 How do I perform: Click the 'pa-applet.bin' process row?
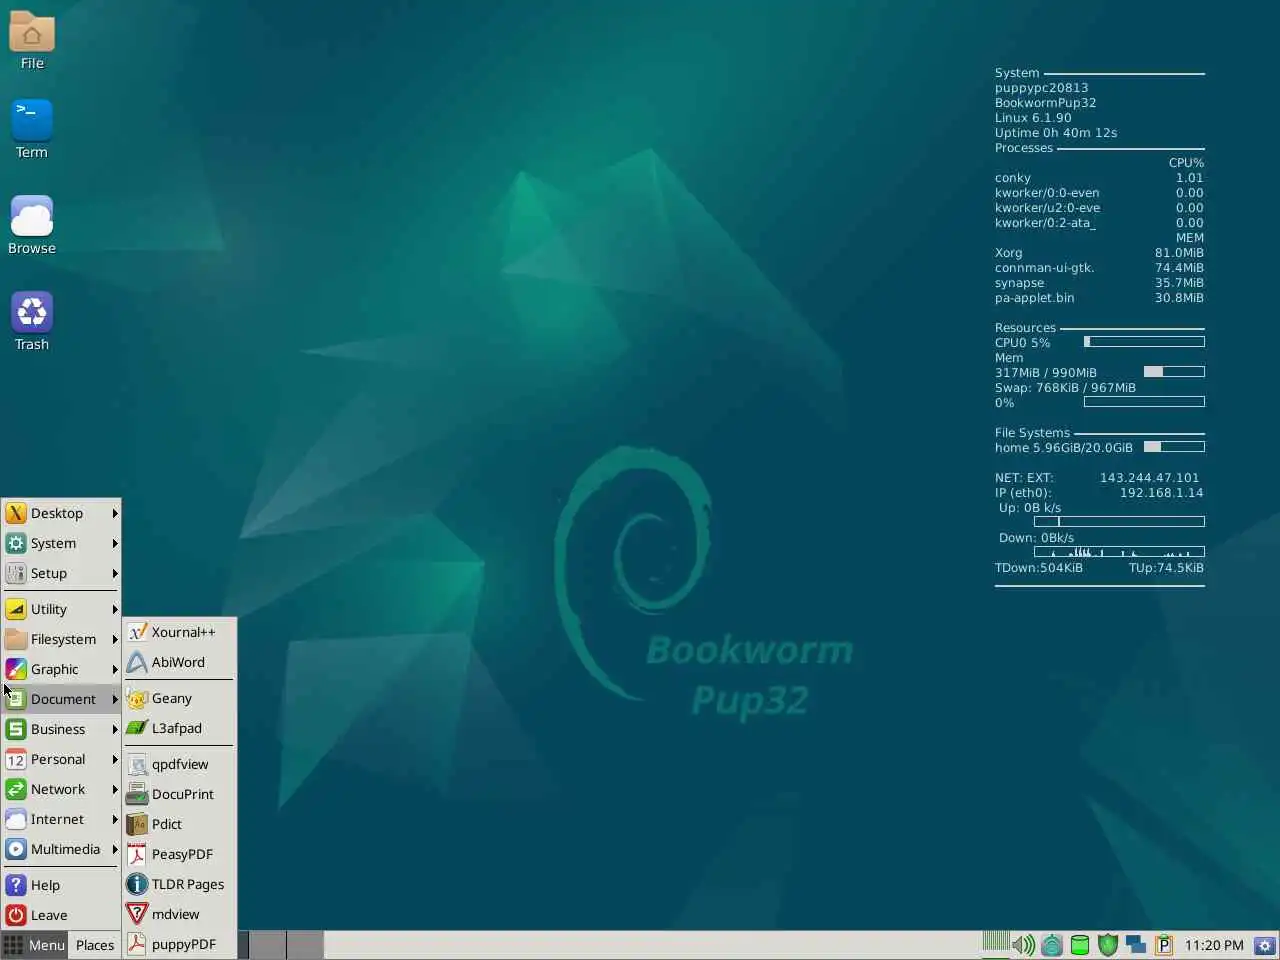click(x=1099, y=298)
